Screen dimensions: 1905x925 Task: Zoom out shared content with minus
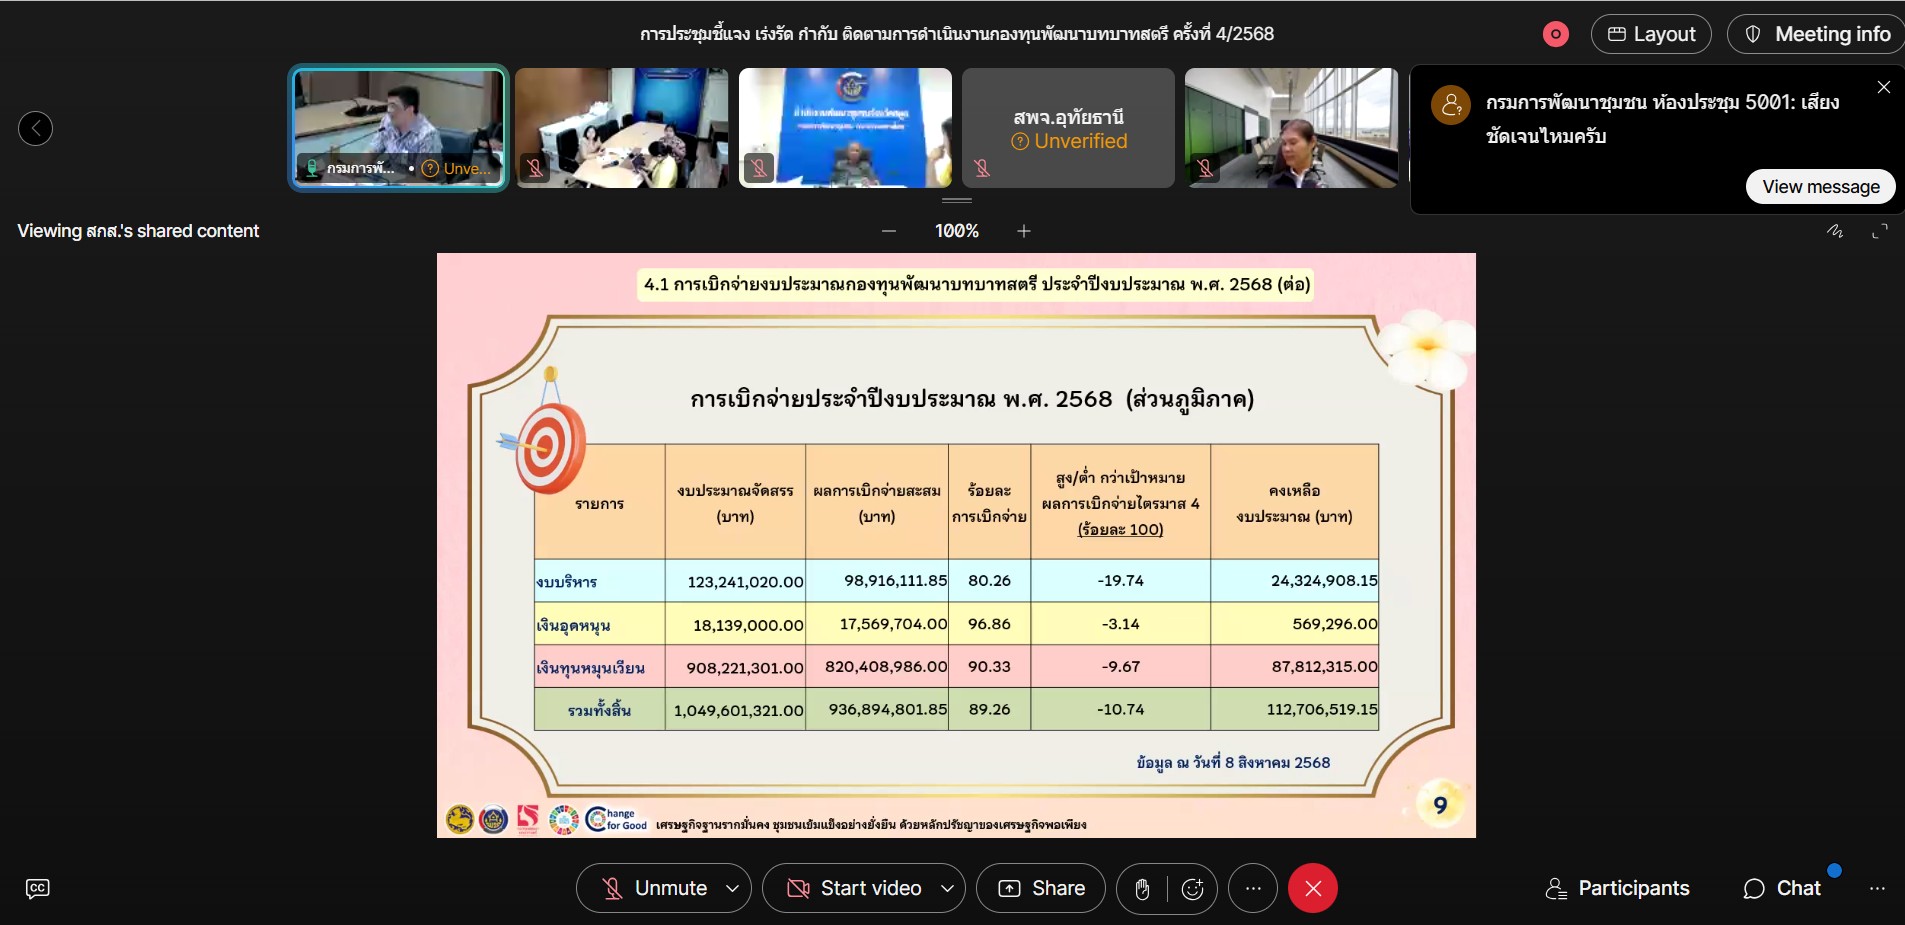coord(889,231)
